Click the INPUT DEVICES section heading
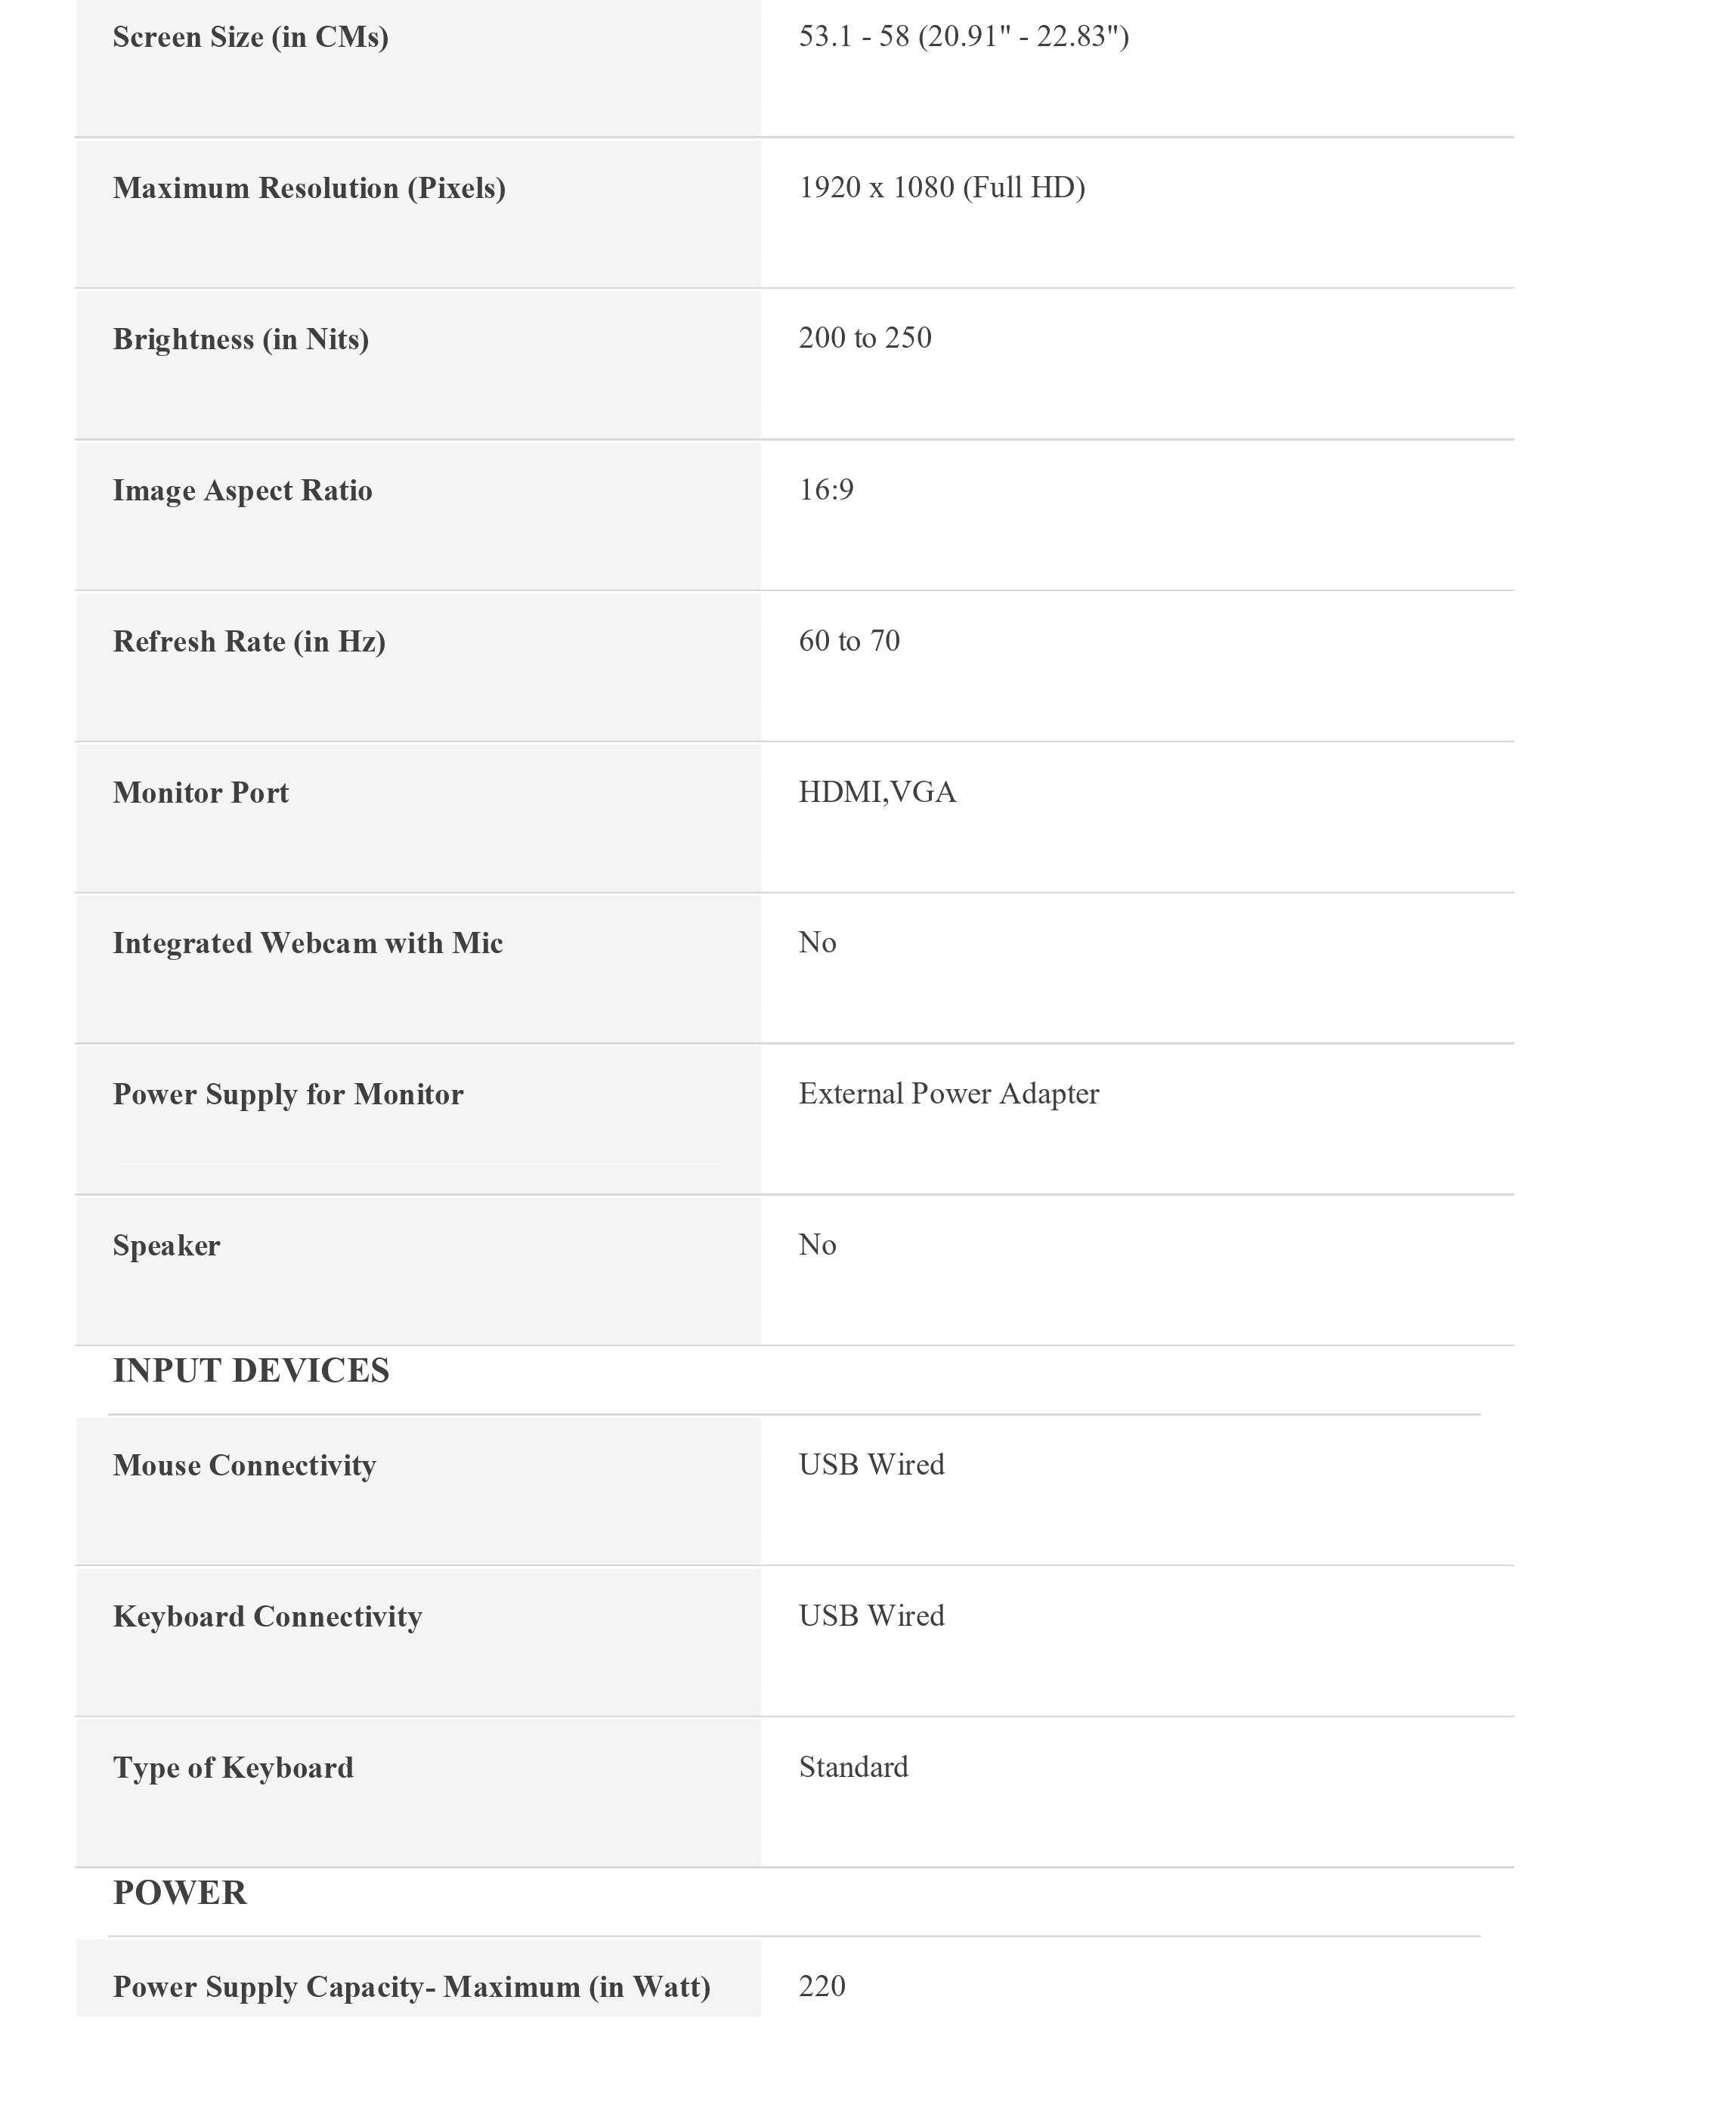Image resolution: width=1736 pixels, height=2105 pixels. [x=251, y=1370]
